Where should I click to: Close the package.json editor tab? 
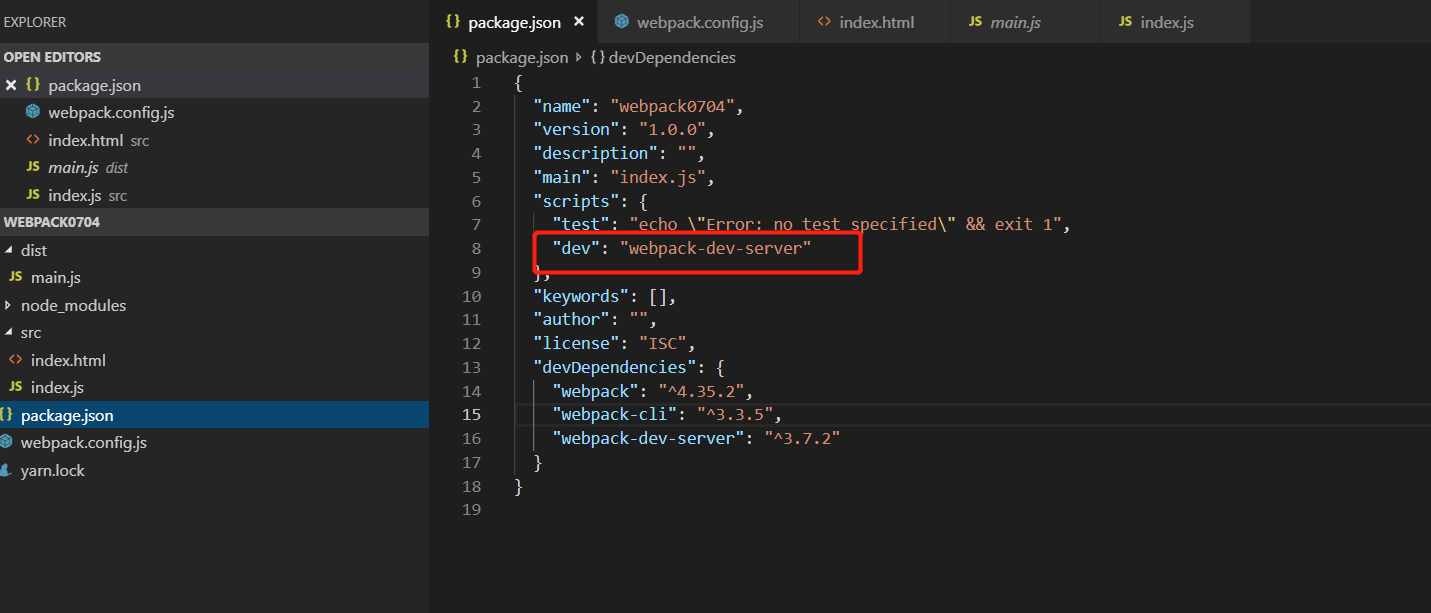580,22
